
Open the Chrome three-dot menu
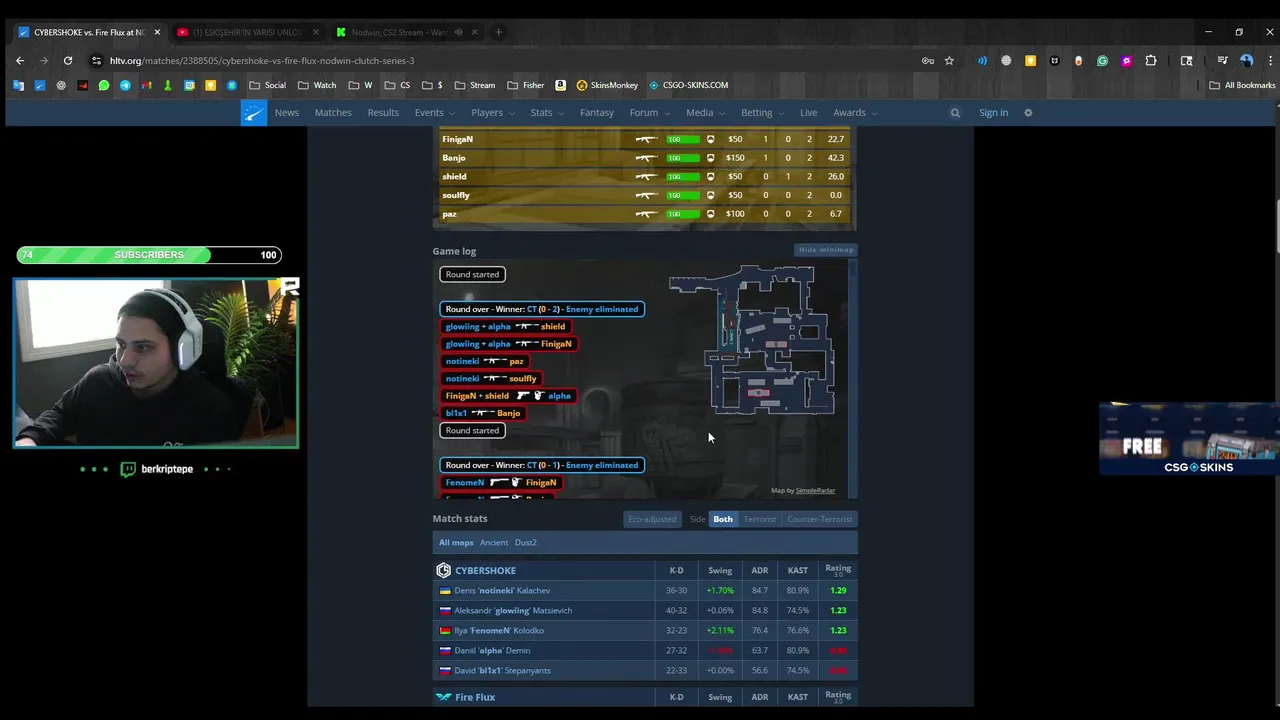[x=1270, y=61]
